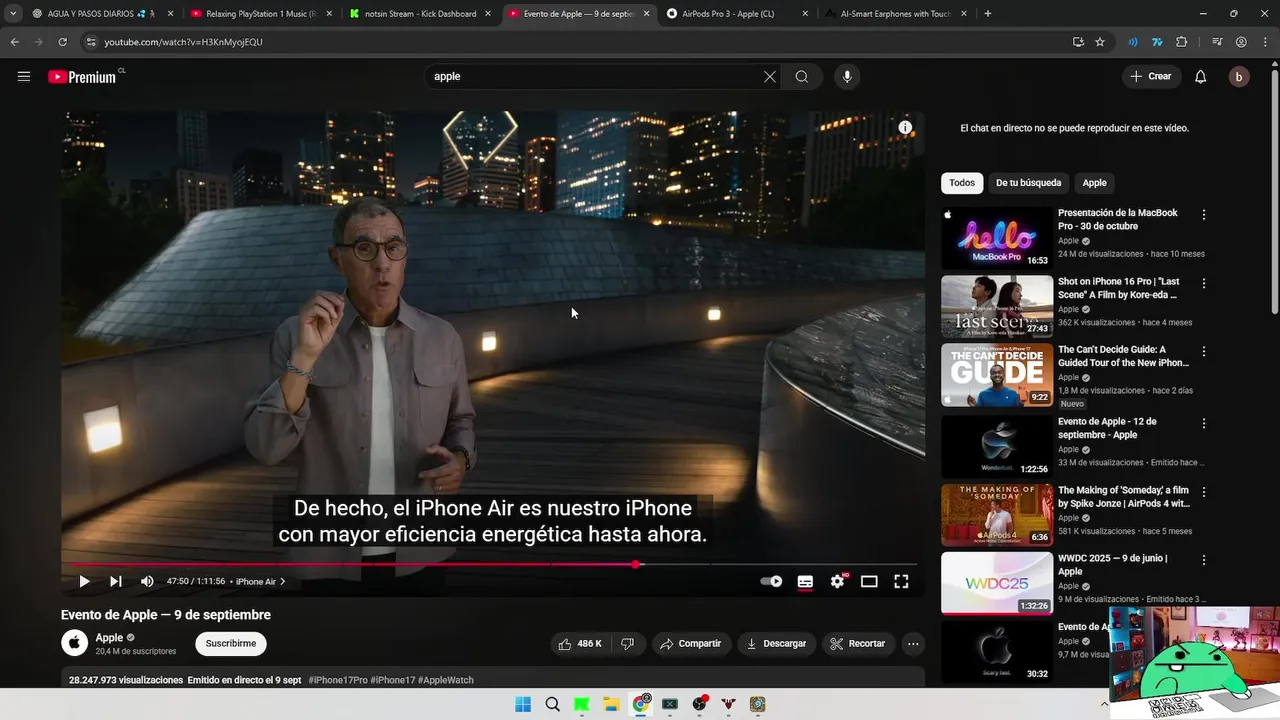Open the tab search dropdown arrow
The width and height of the screenshot is (1280, 720).
(13, 14)
